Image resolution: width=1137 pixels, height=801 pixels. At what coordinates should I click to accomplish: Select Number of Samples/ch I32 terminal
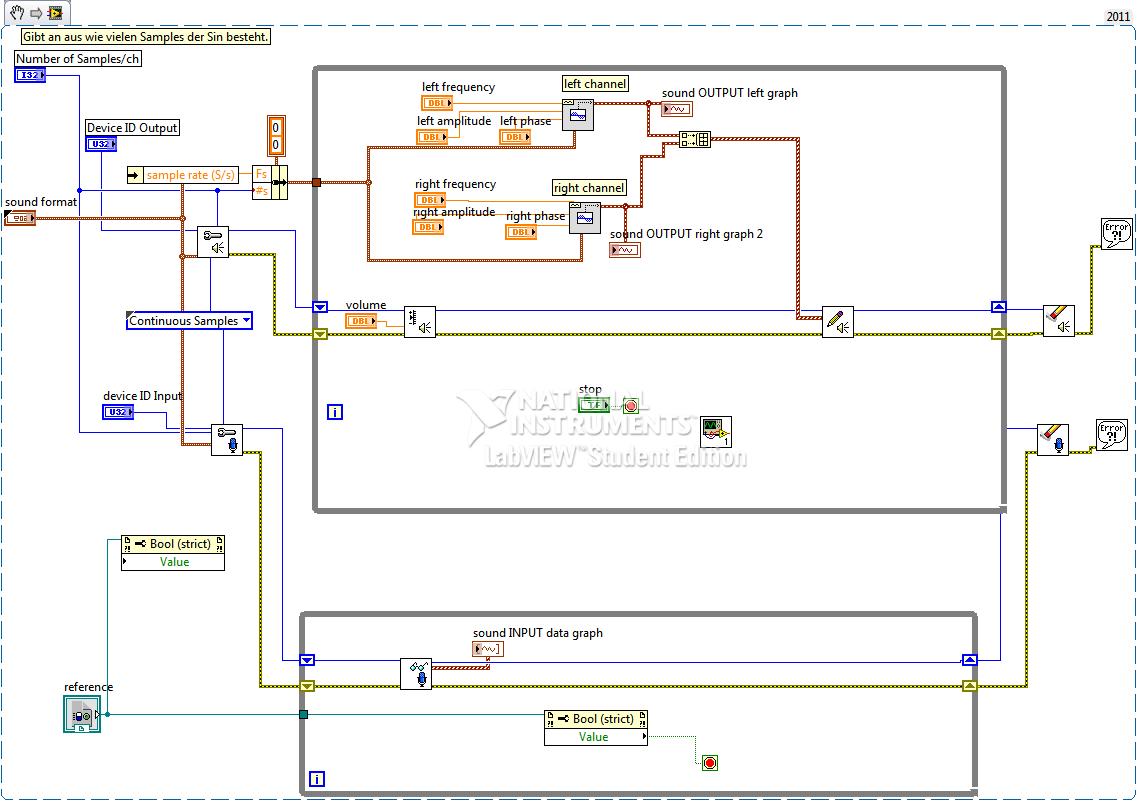[30, 75]
